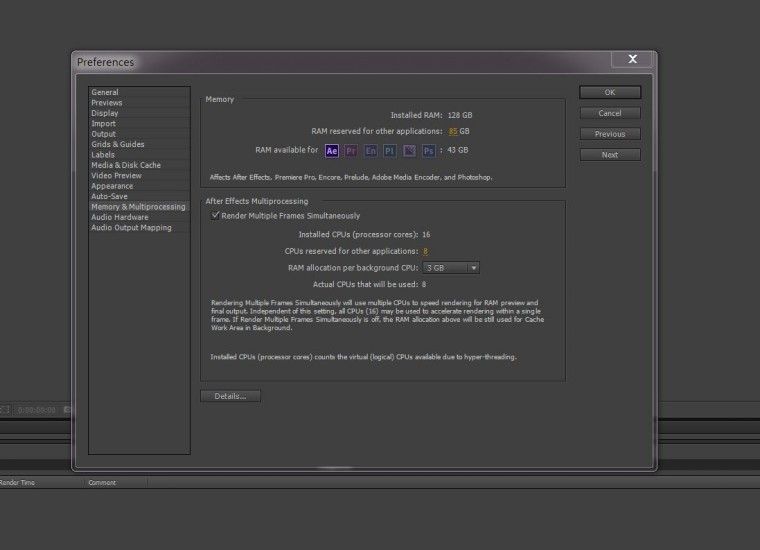Click the RAM reserved for other applications value

pyautogui.click(x=453, y=131)
